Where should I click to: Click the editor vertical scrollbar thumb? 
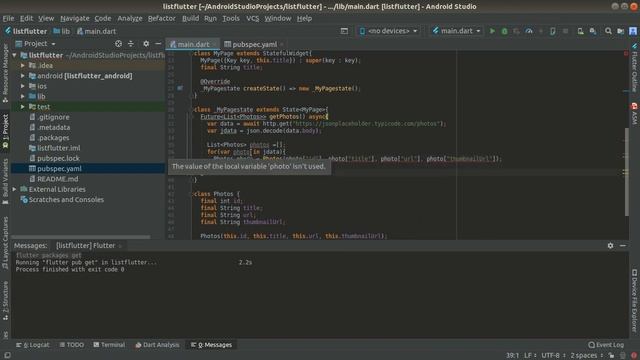tap(627, 172)
